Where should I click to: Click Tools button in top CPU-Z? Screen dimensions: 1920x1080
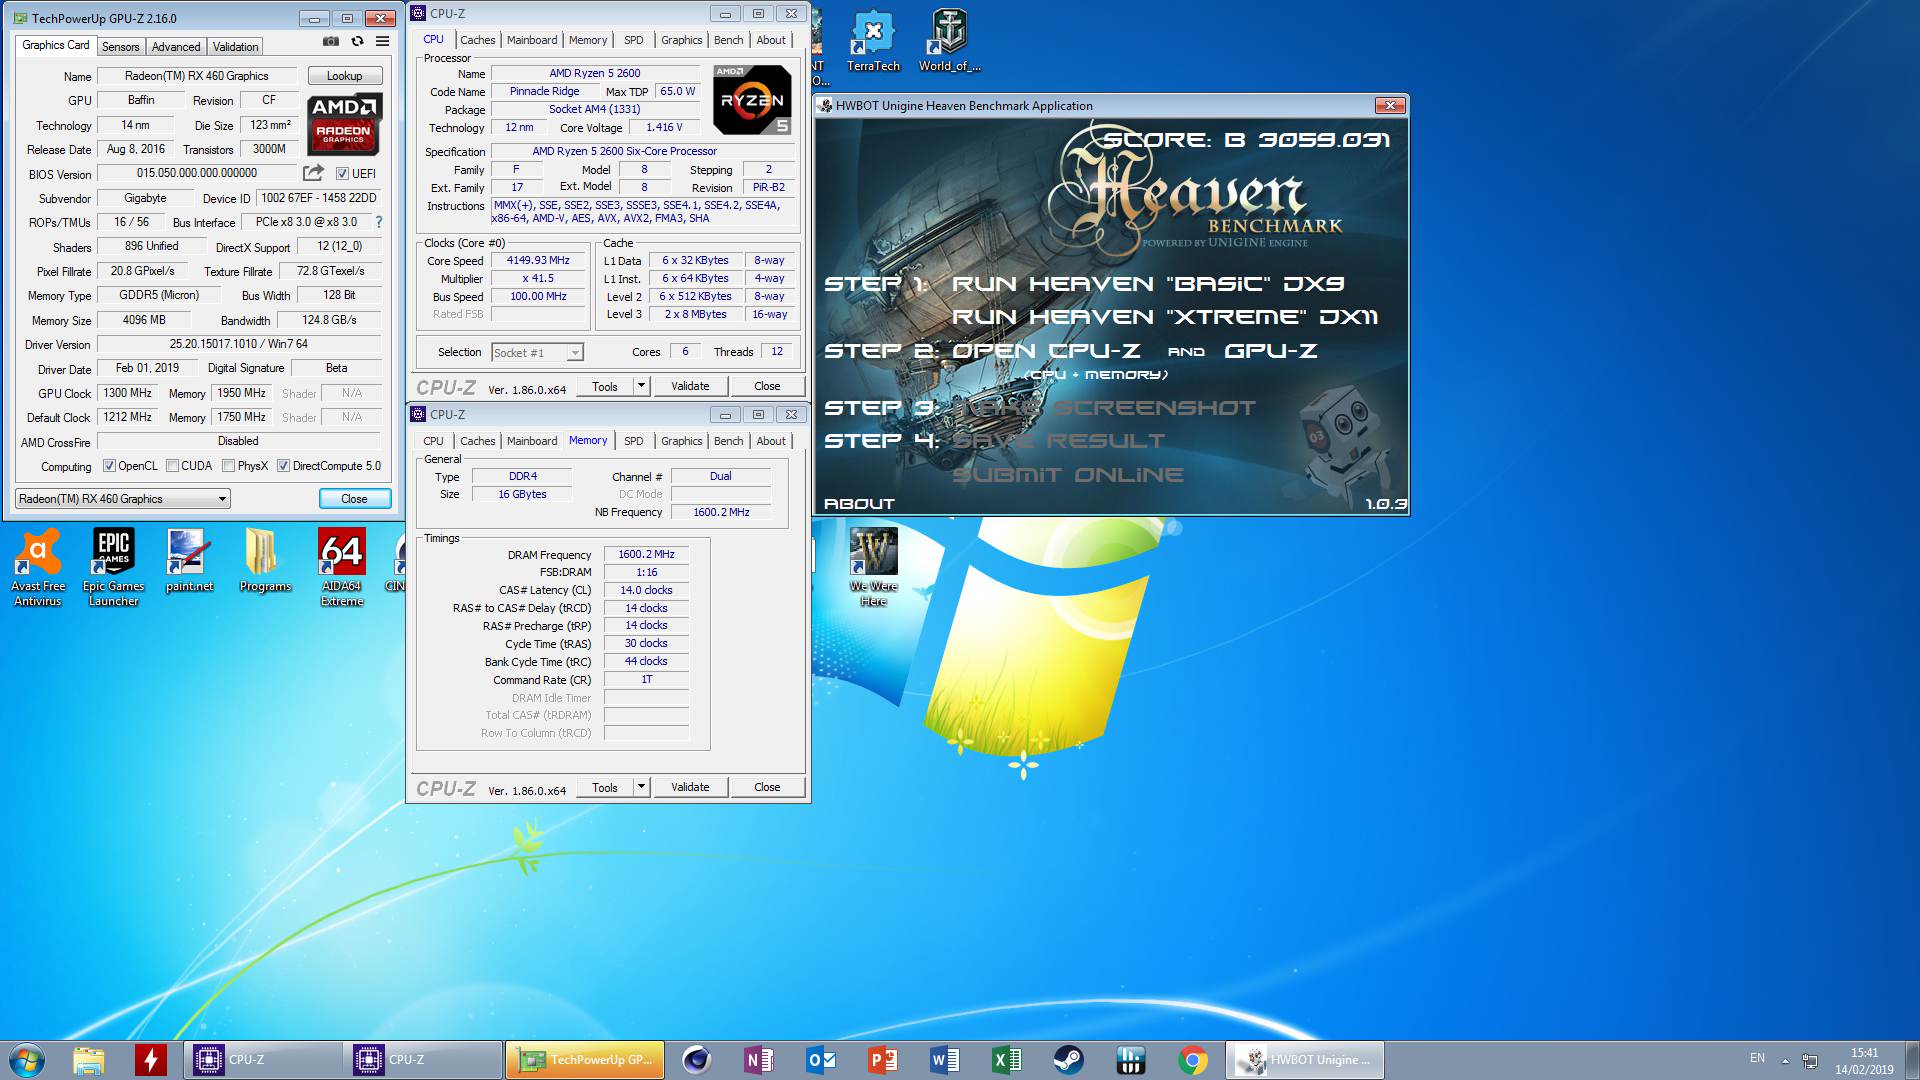tap(605, 386)
